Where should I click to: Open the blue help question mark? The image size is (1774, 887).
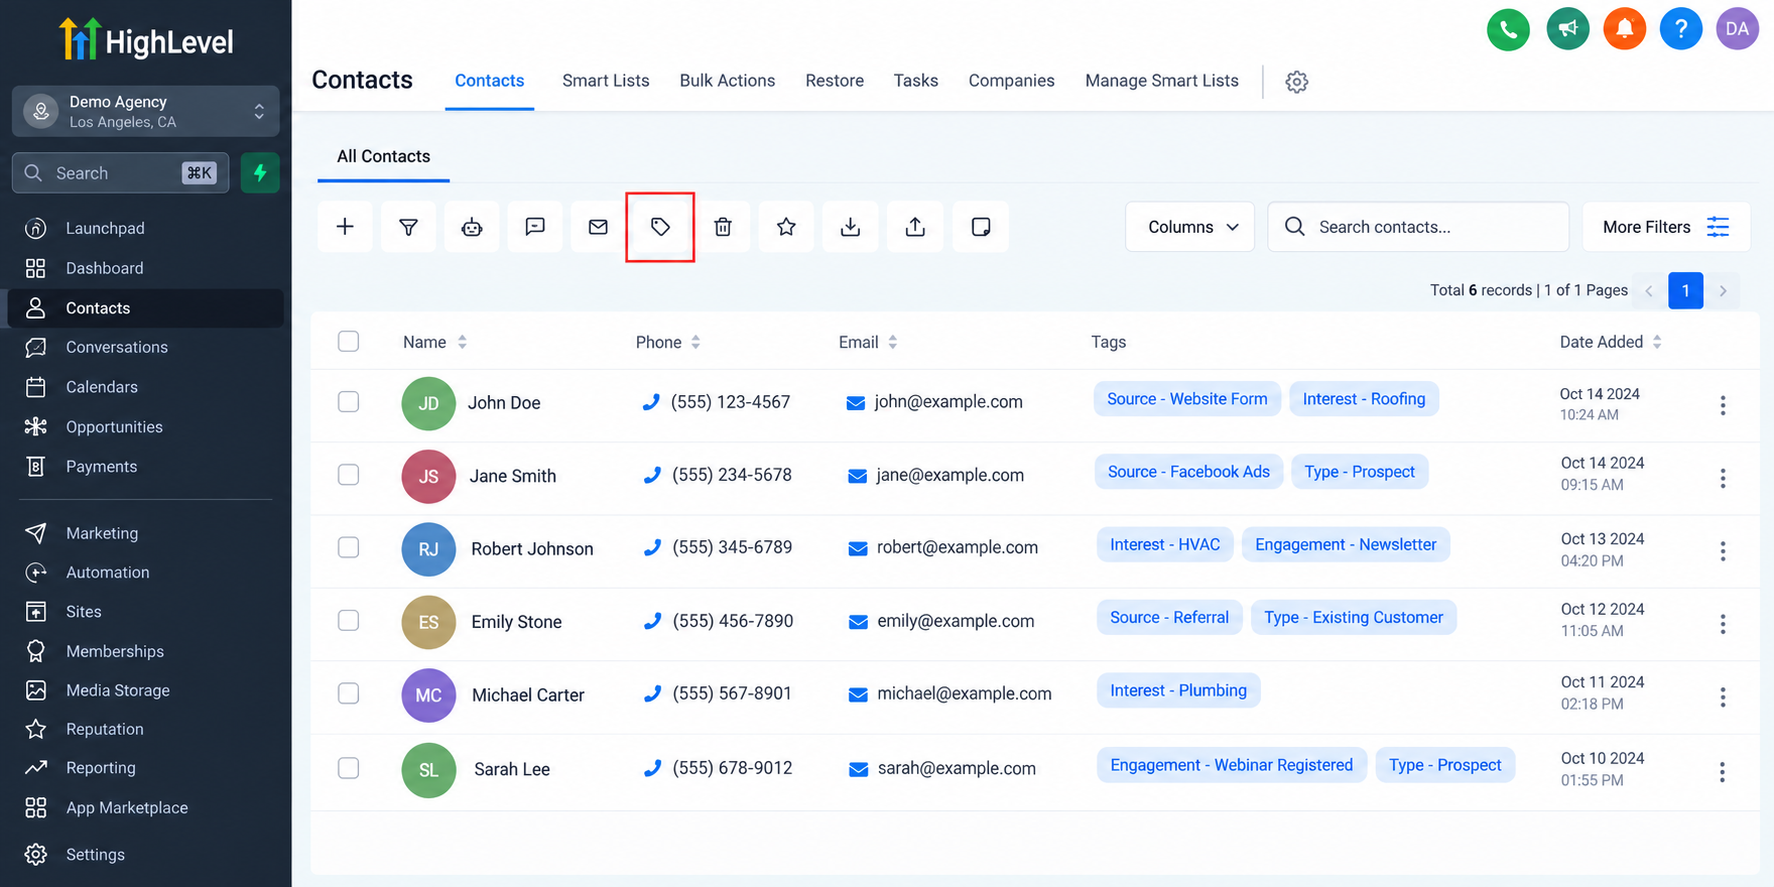[x=1681, y=29]
